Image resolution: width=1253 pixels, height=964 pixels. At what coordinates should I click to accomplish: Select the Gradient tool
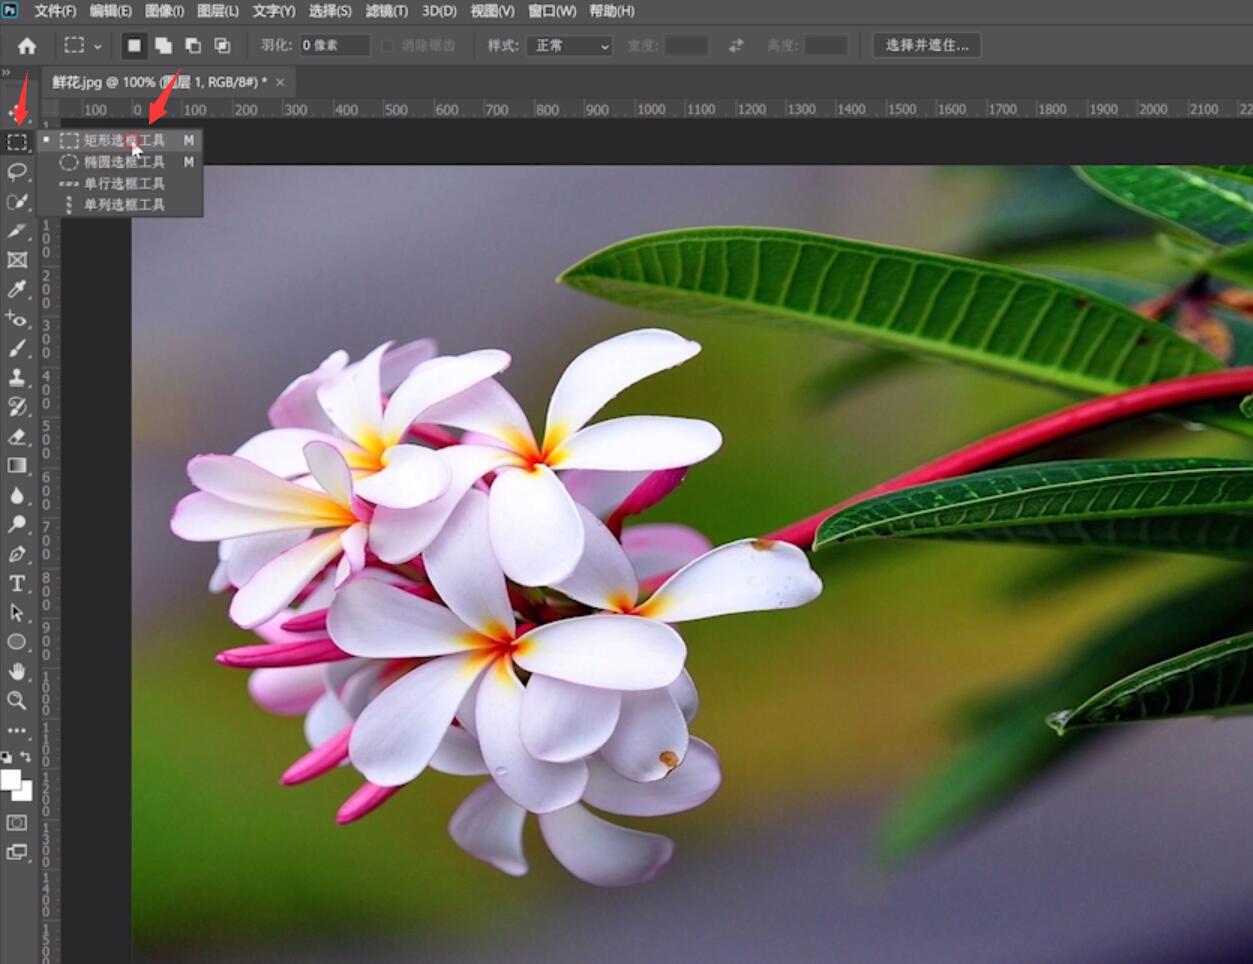(x=17, y=466)
